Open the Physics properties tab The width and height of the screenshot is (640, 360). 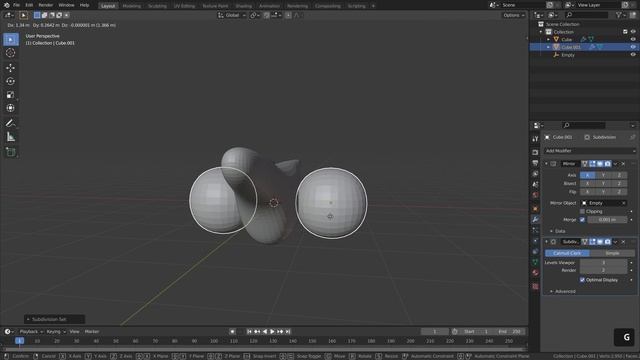[535, 241]
